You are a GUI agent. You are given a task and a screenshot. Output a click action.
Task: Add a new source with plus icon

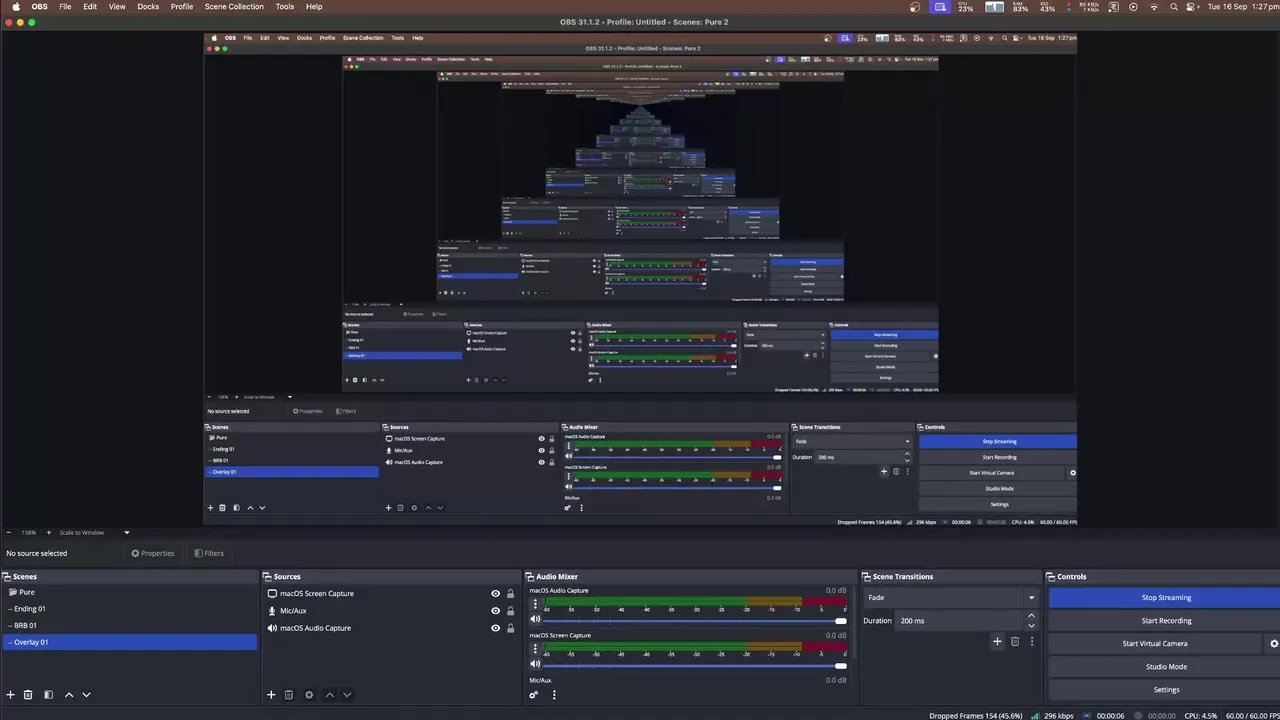271,694
